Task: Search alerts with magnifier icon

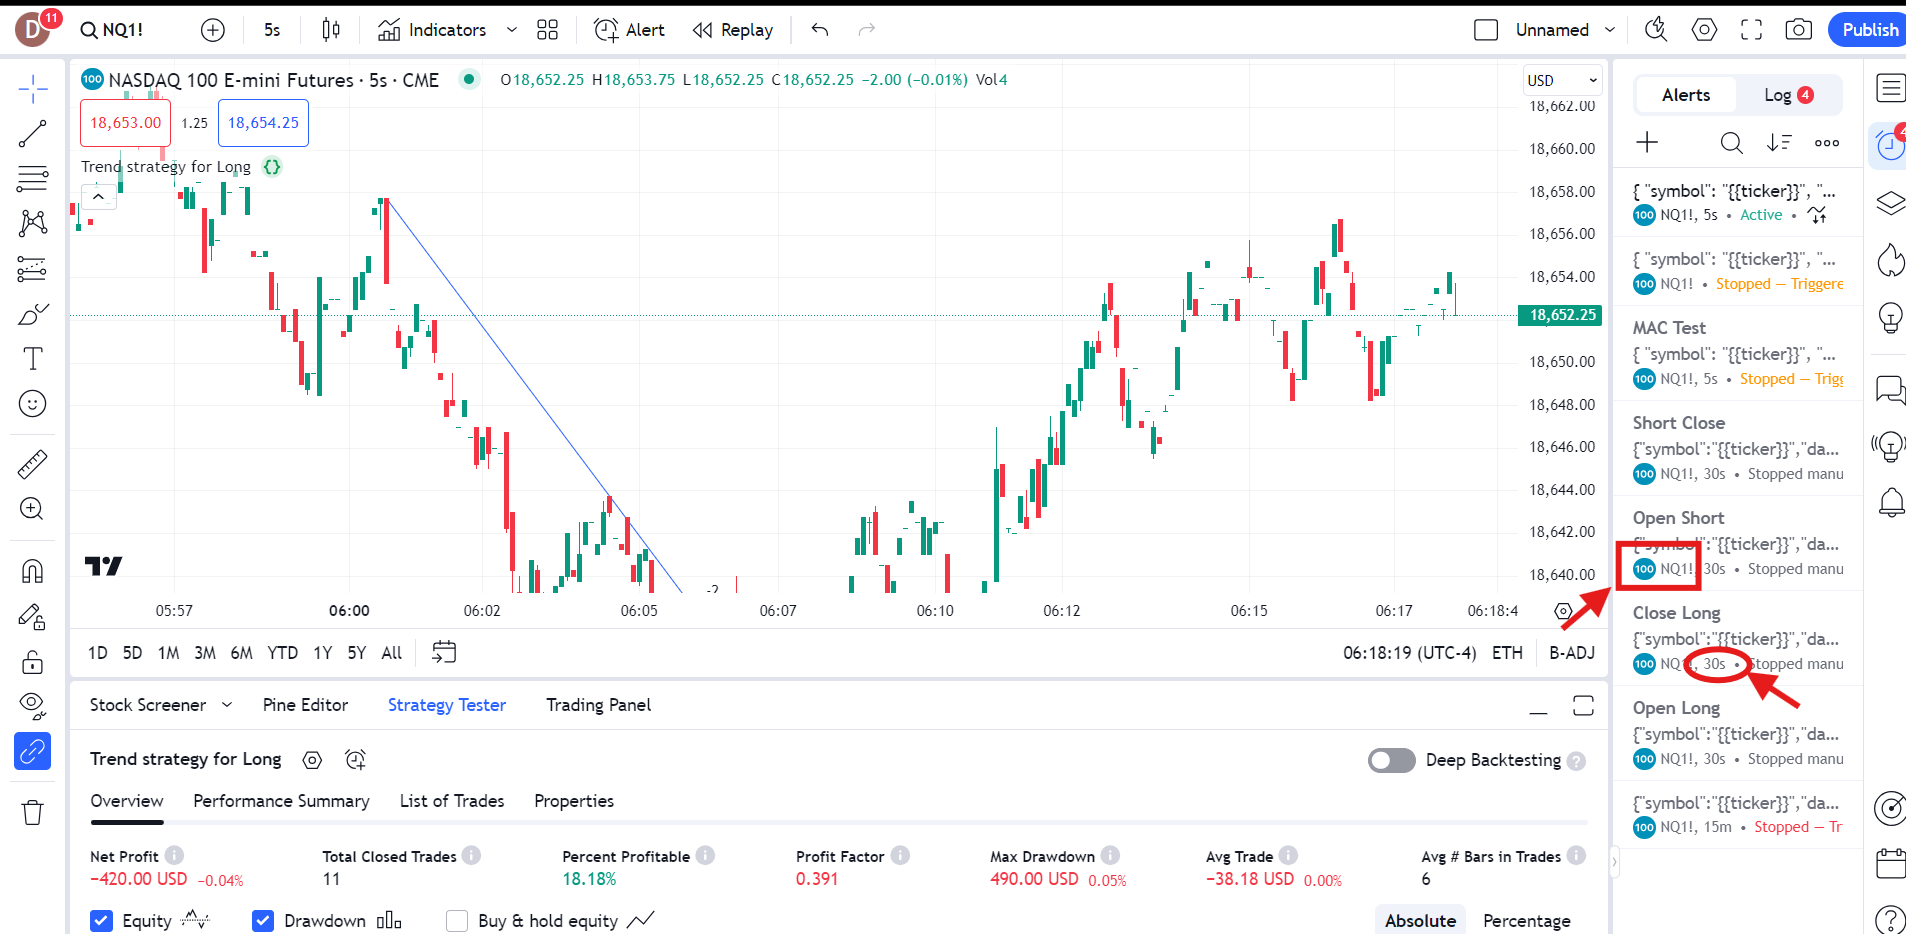Action: tap(1731, 143)
